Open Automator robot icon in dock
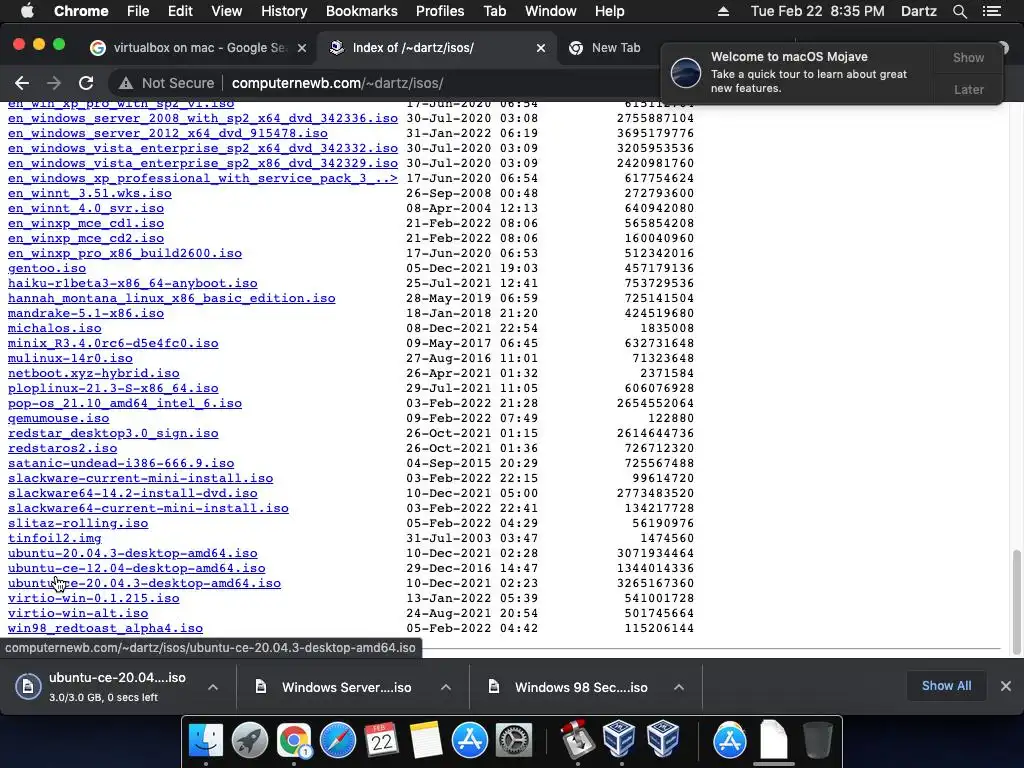 tap(577, 741)
